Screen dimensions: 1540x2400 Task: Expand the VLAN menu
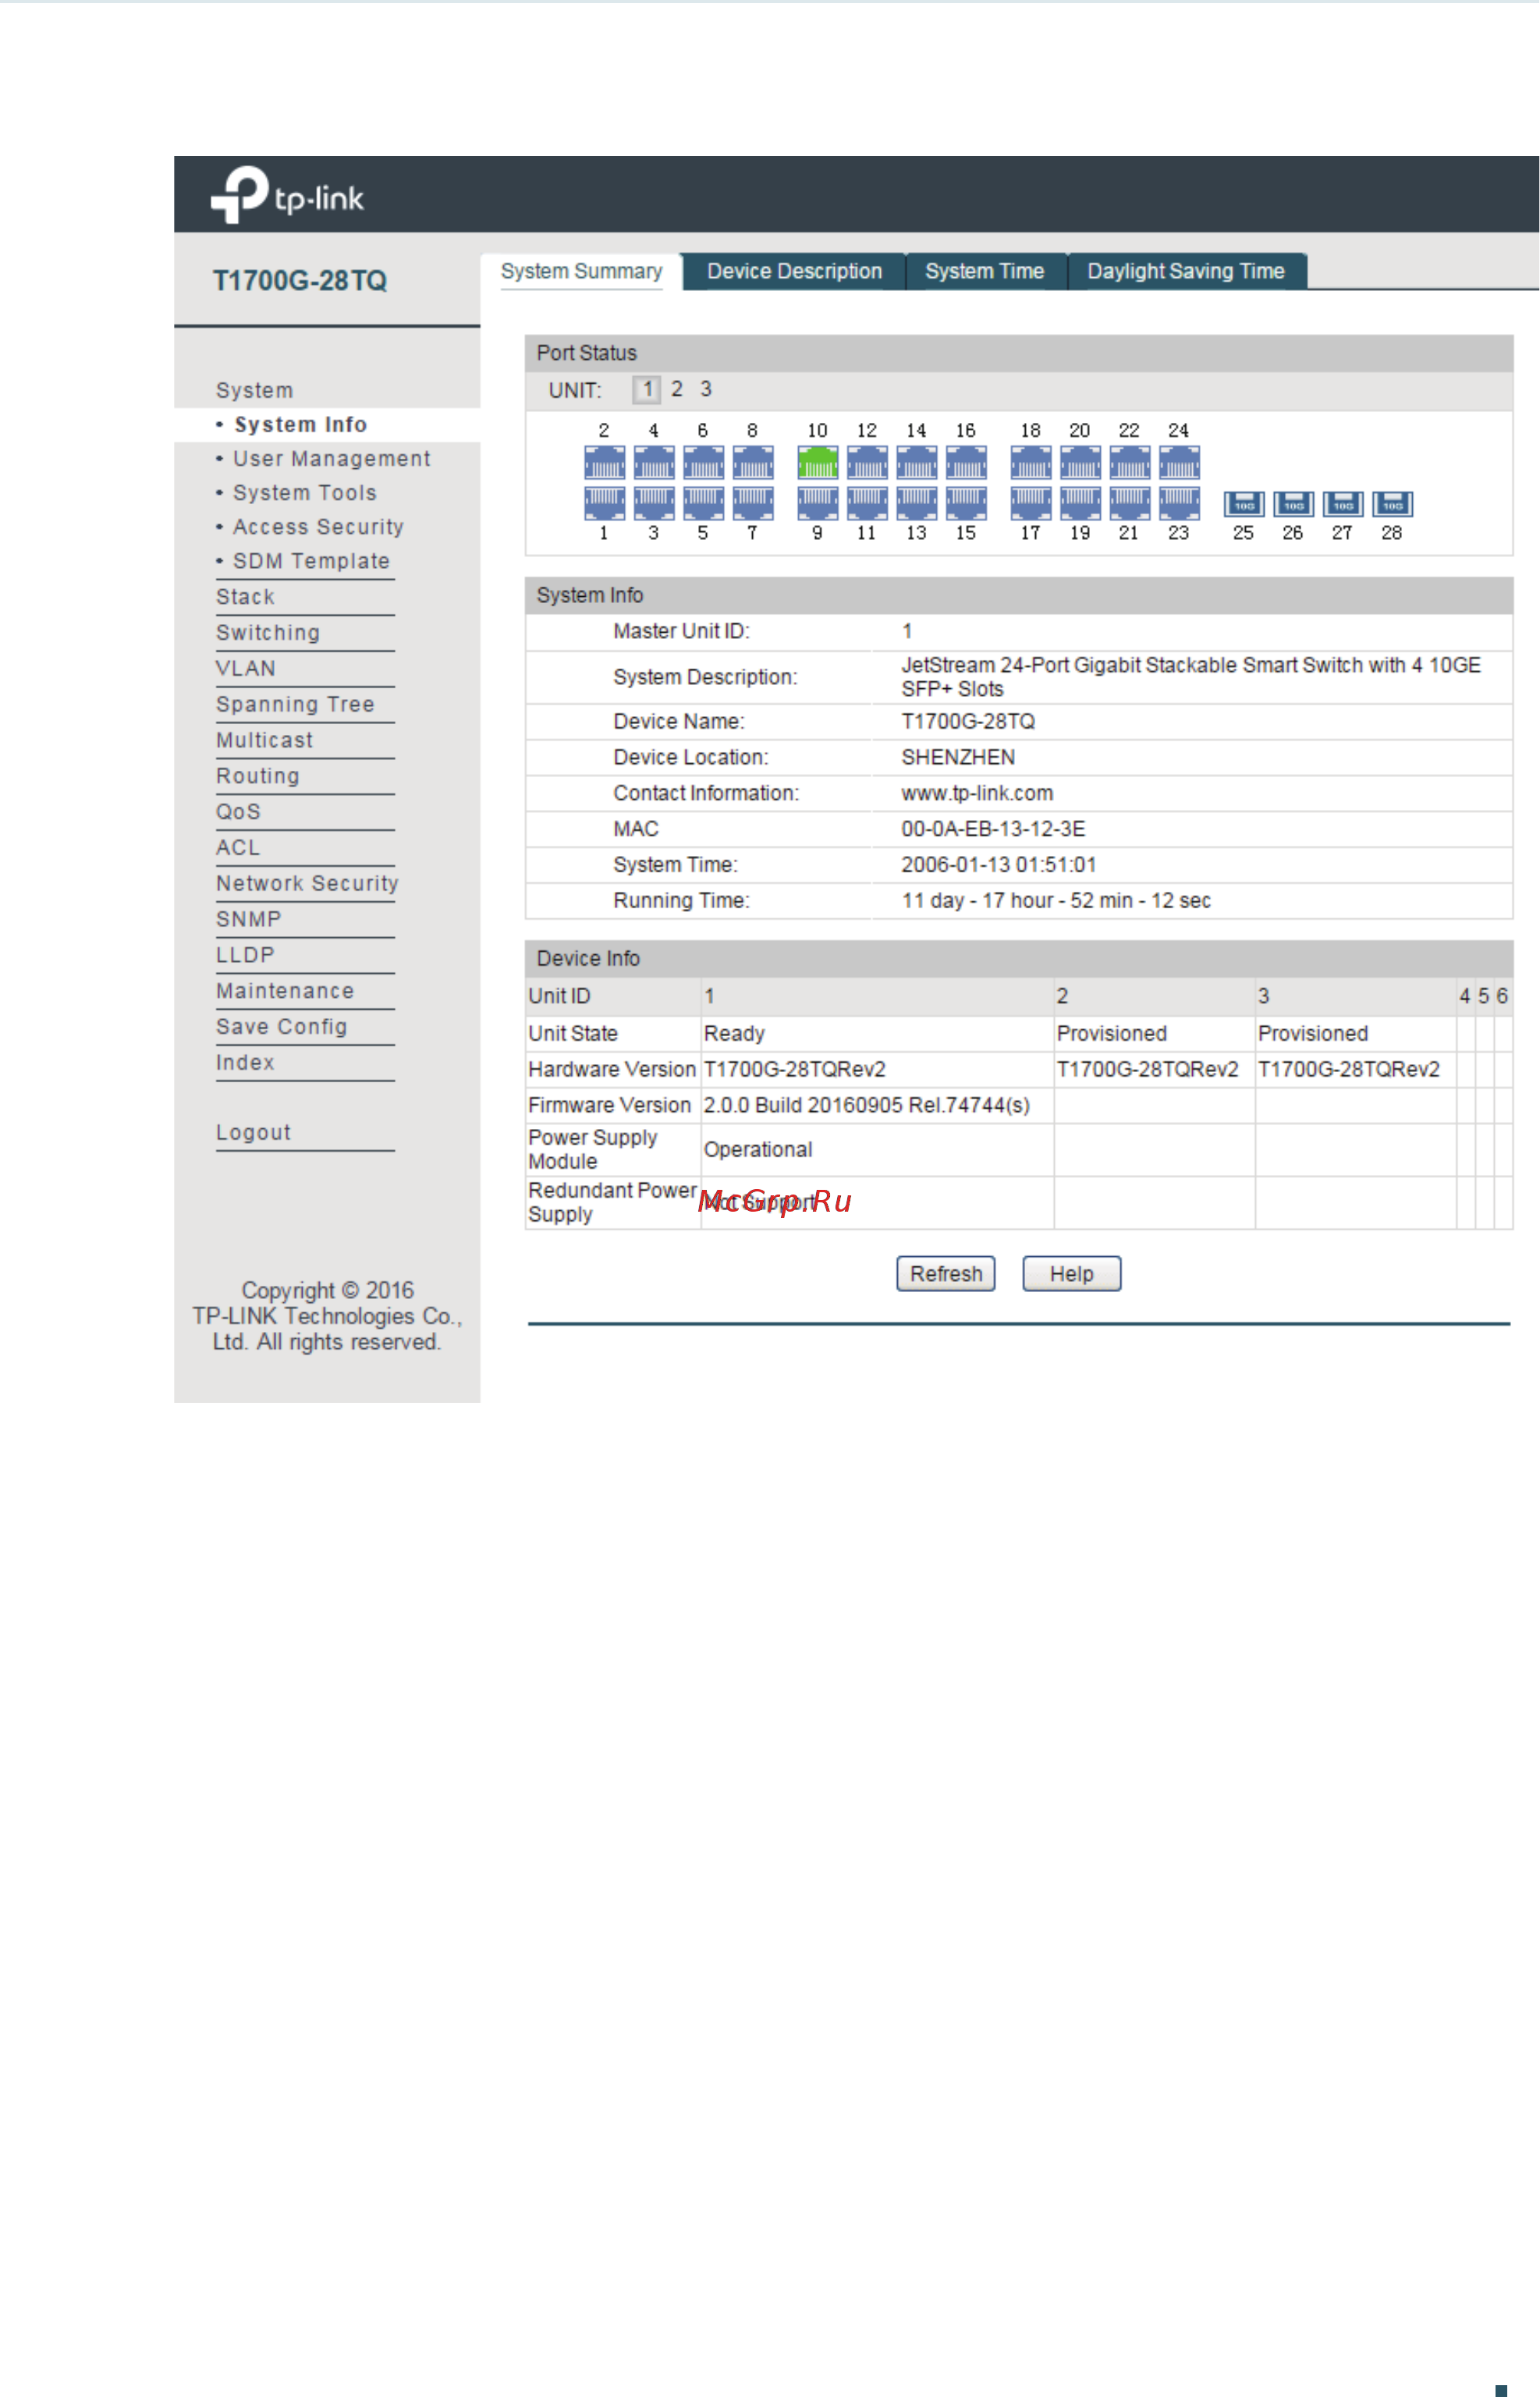pos(246,669)
